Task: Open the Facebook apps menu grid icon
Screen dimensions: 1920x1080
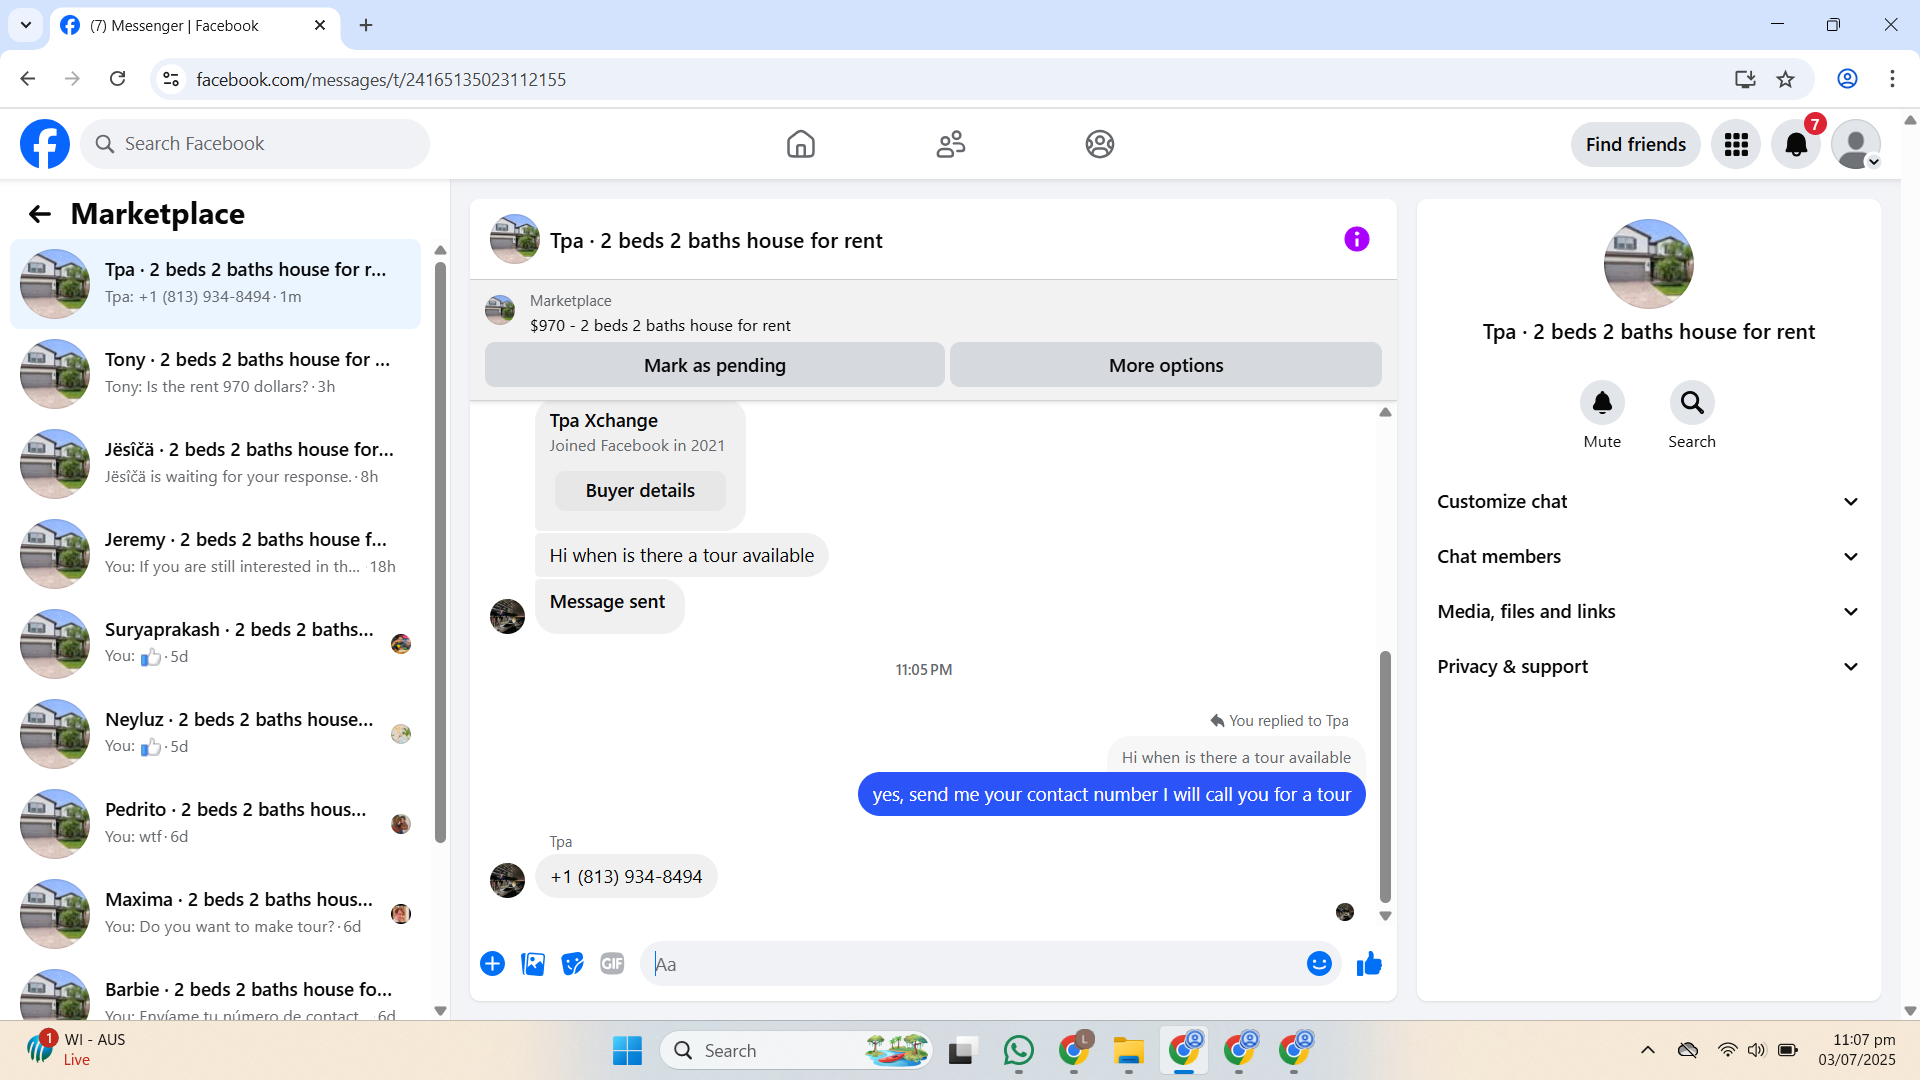Action: tap(1736, 145)
